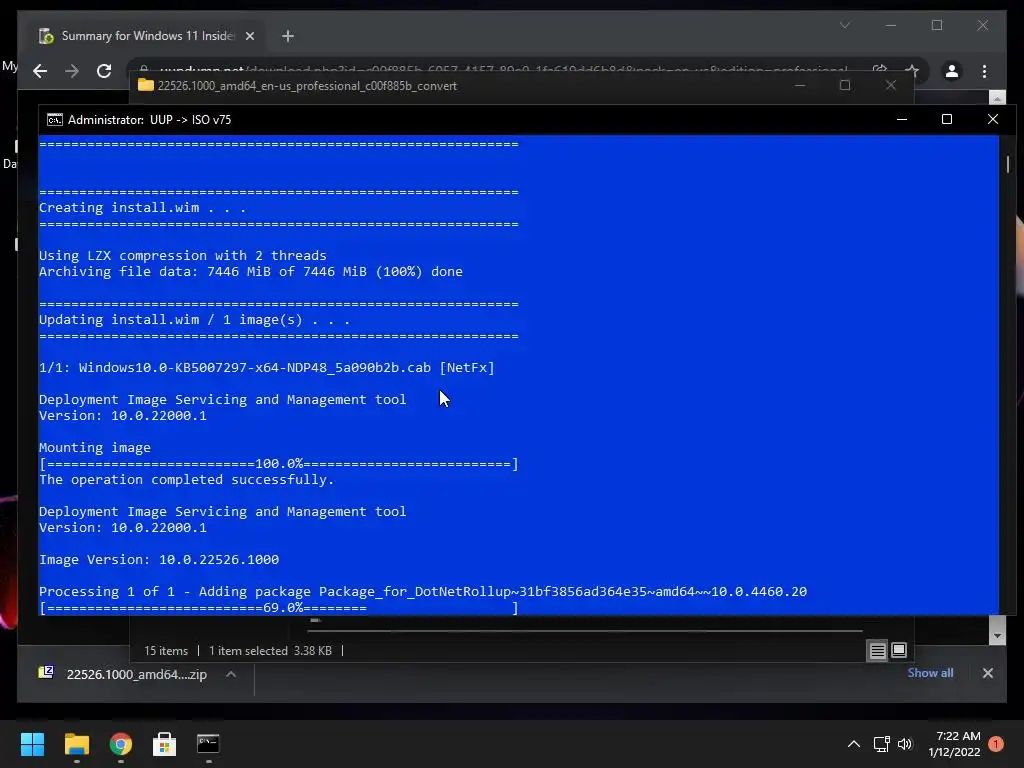This screenshot has height=768, width=1024.
Task: Click the 'Creating install.wim' console line
Action: [142, 208]
